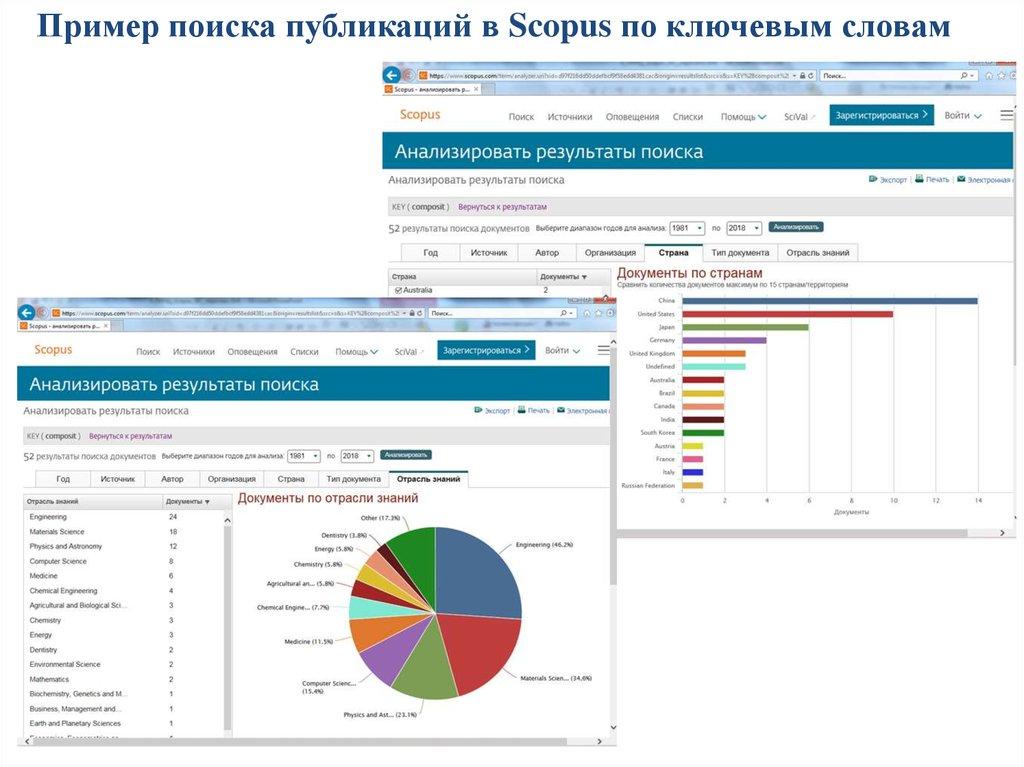The width and height of the screenshot is (1024, 767).
Task: Toggle the Australia checkbox in the country table
Action: tap(398, 290)
